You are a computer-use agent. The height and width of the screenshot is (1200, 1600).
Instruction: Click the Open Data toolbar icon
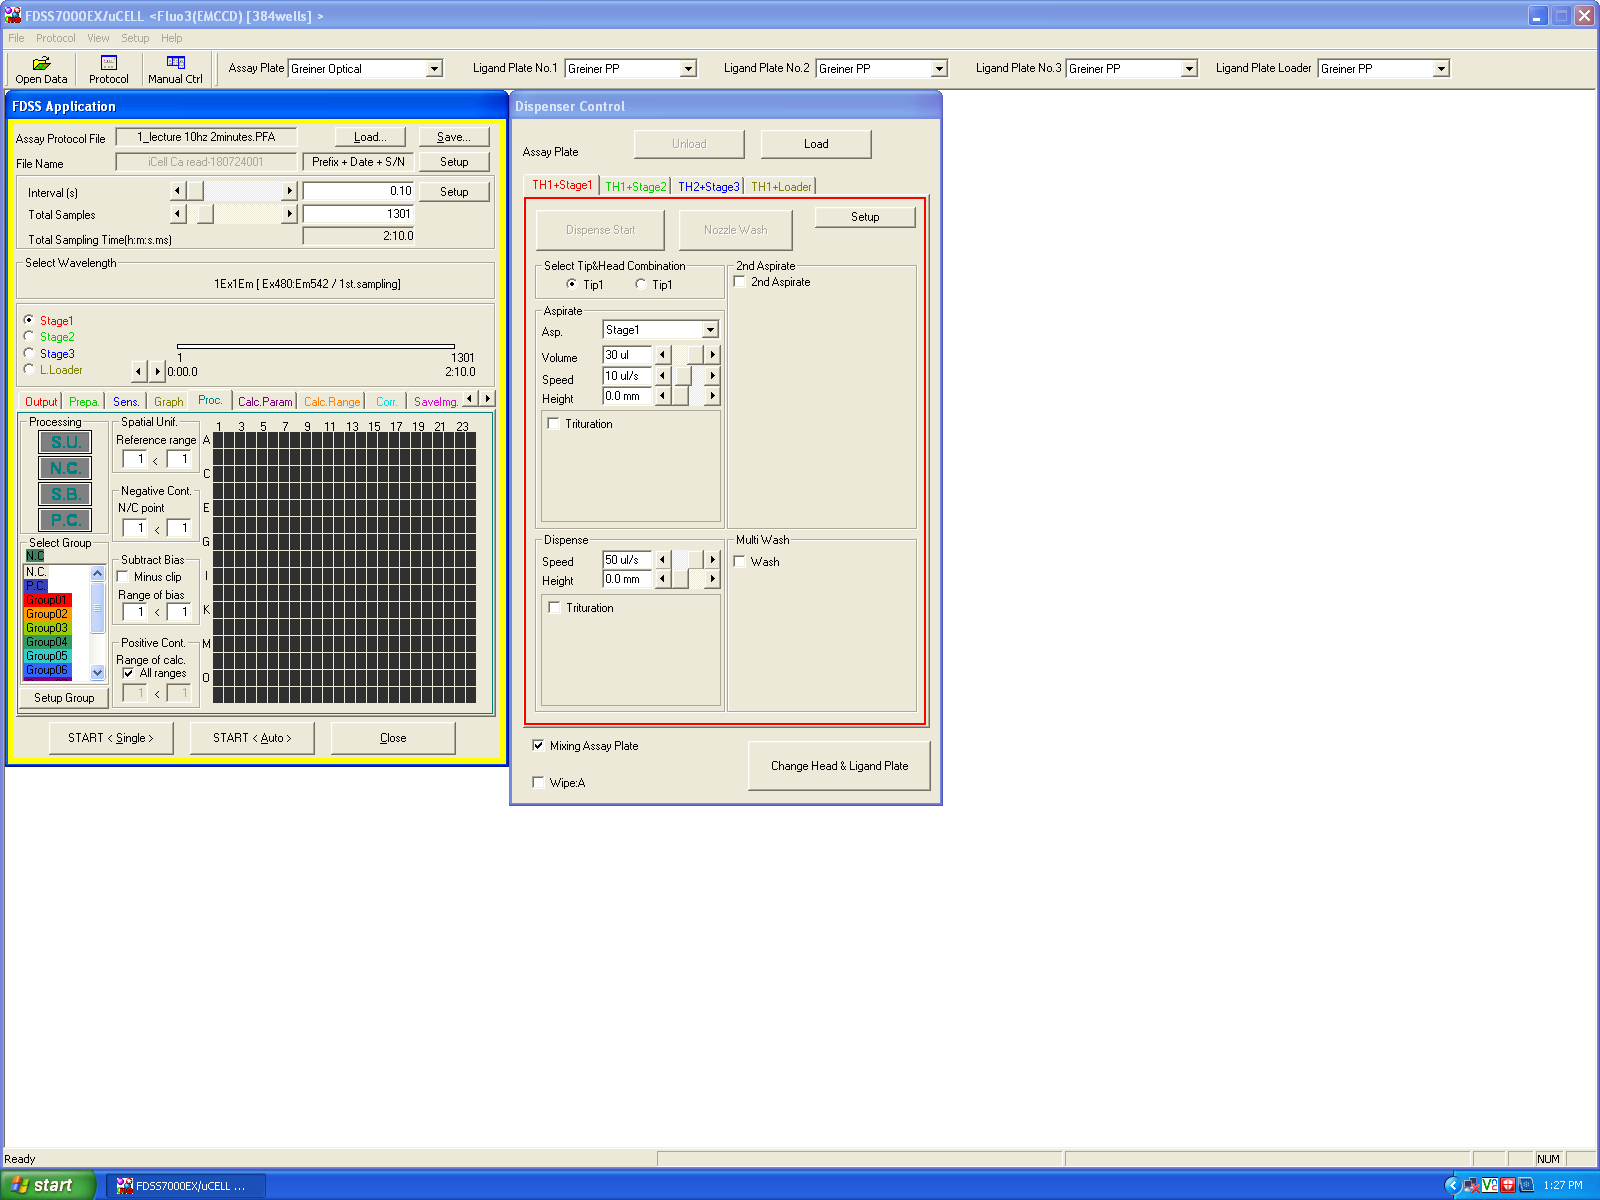point(41,69)
